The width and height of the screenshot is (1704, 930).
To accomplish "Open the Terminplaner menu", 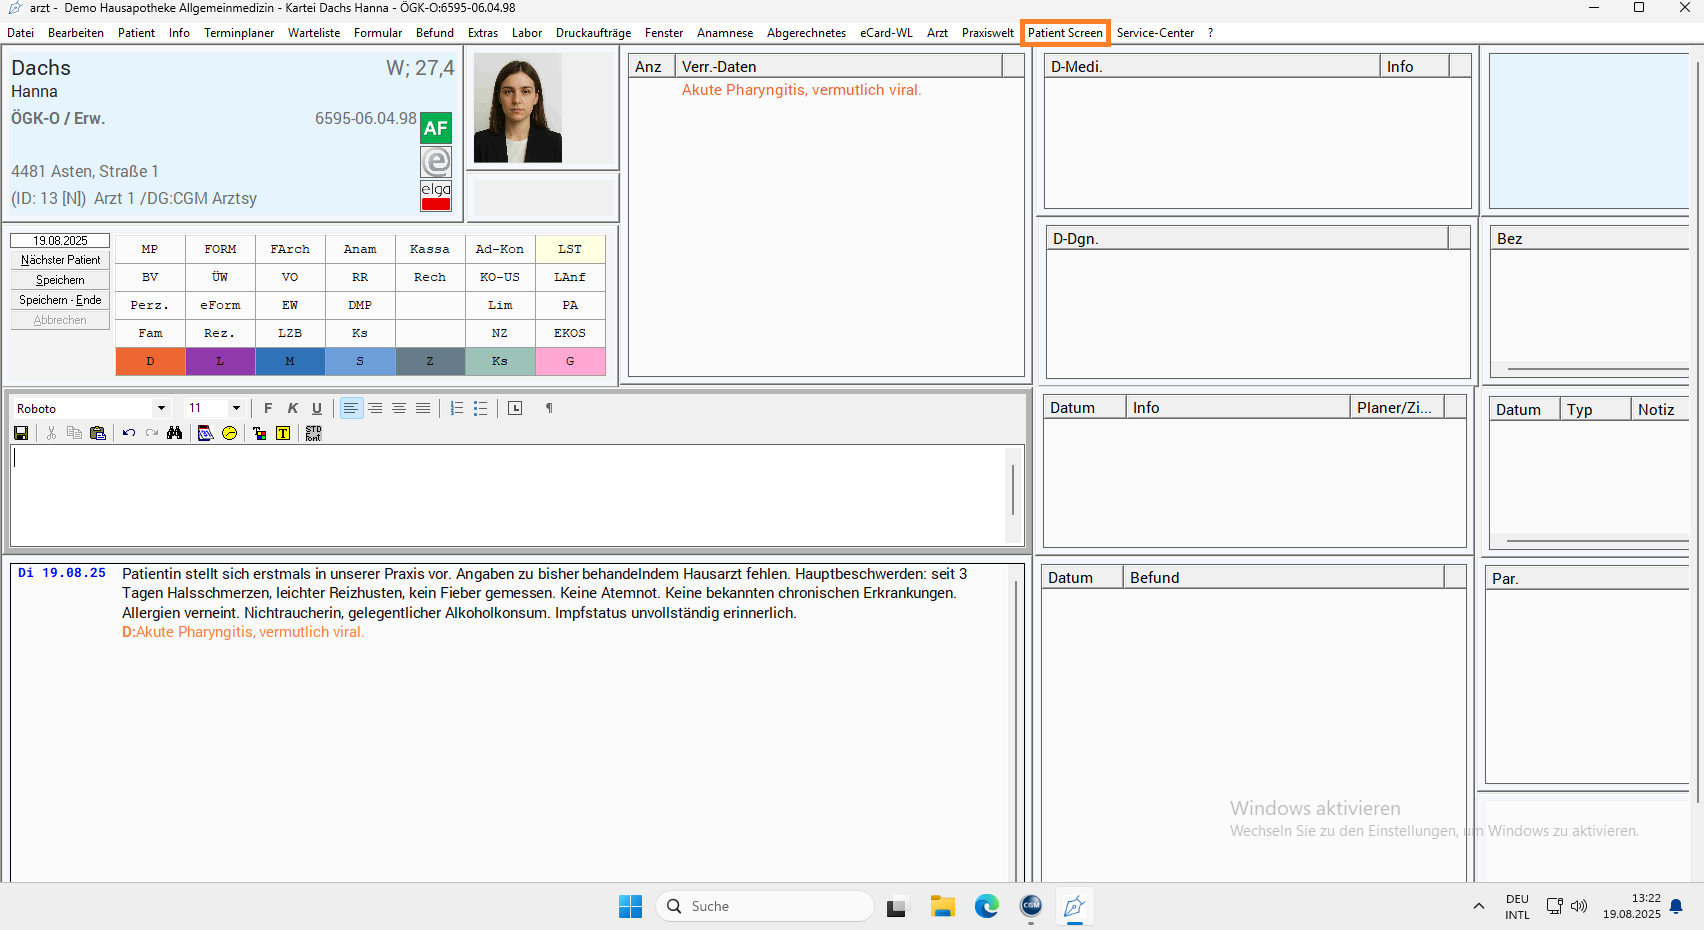I will 239,33.
